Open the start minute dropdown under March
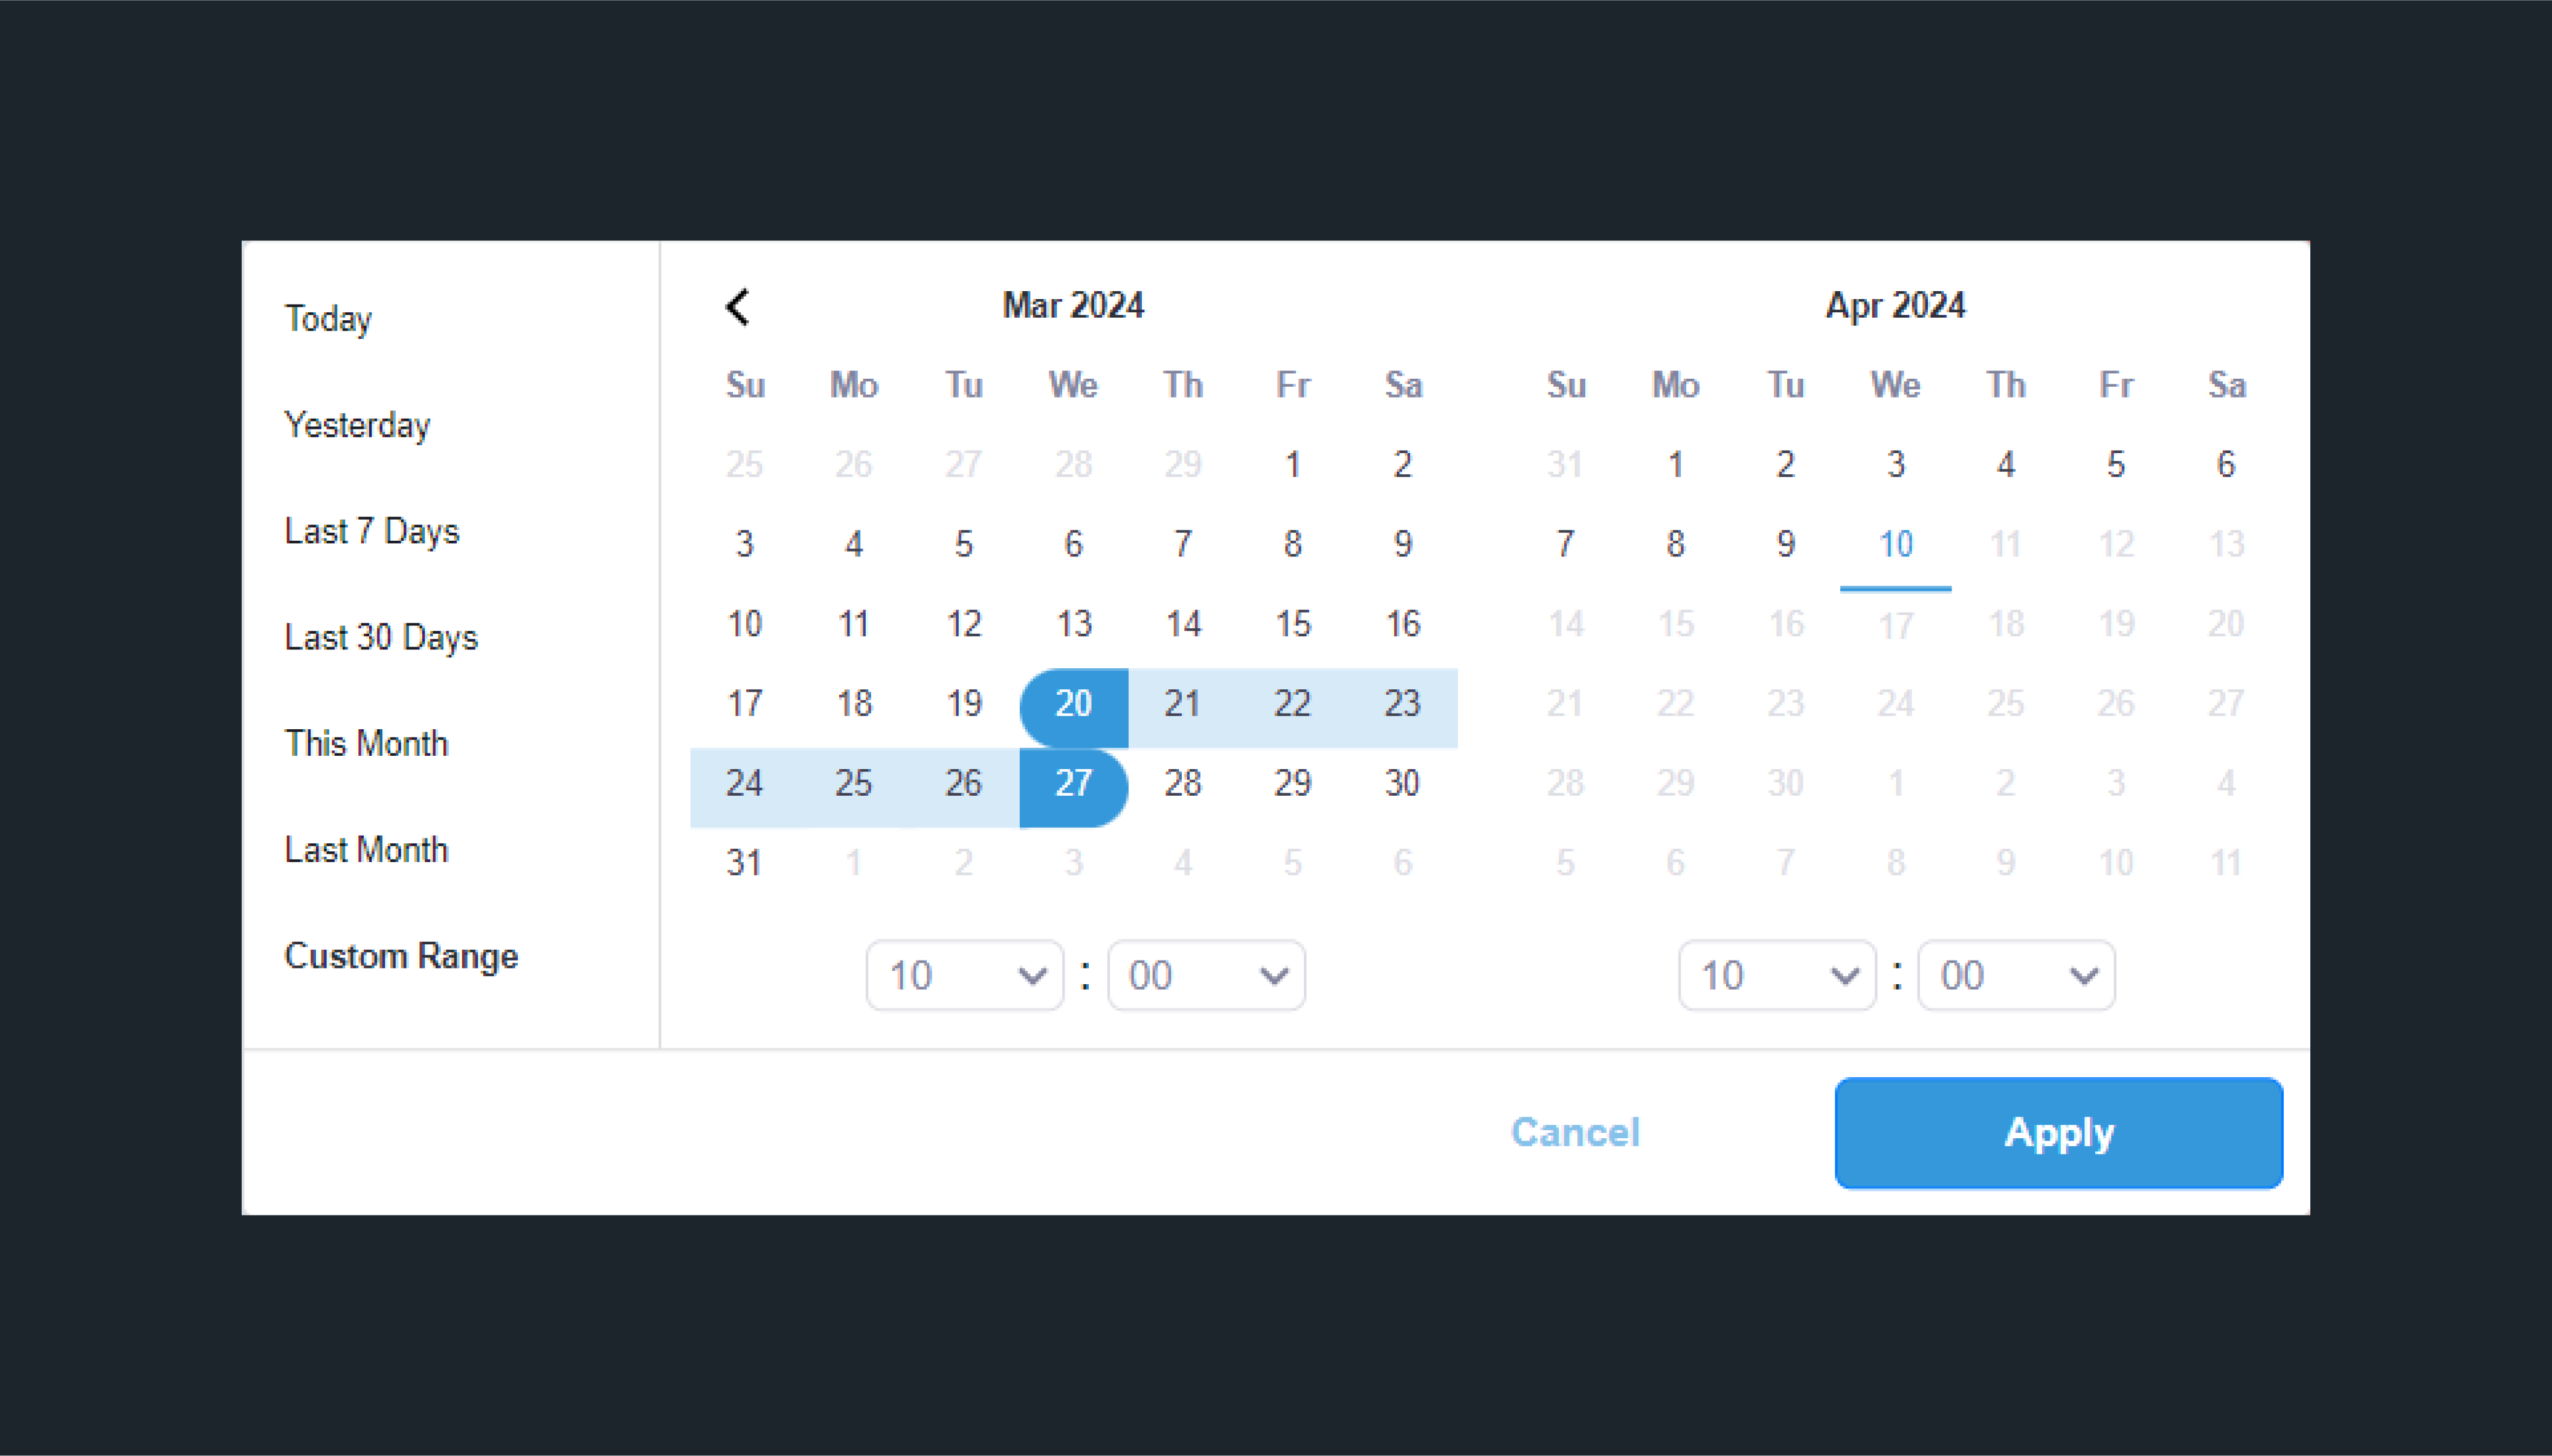 (x=1206, y=975)
